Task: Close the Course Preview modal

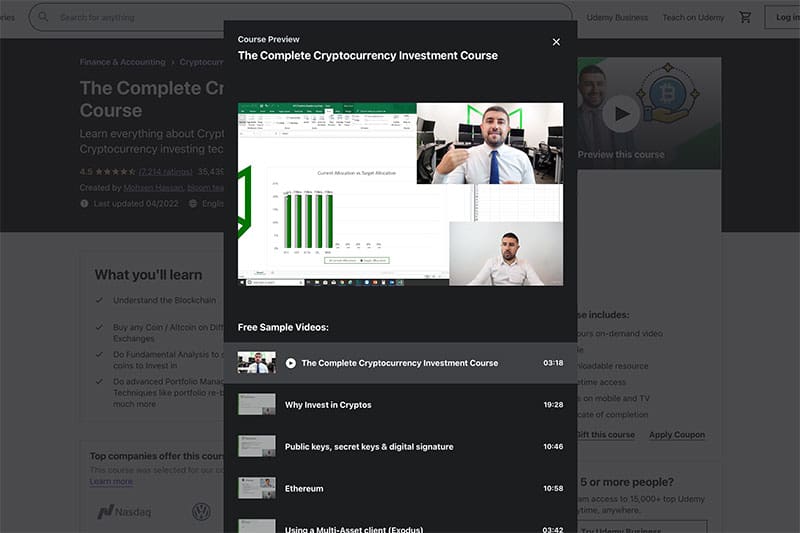Action: (x=556, y=42)
